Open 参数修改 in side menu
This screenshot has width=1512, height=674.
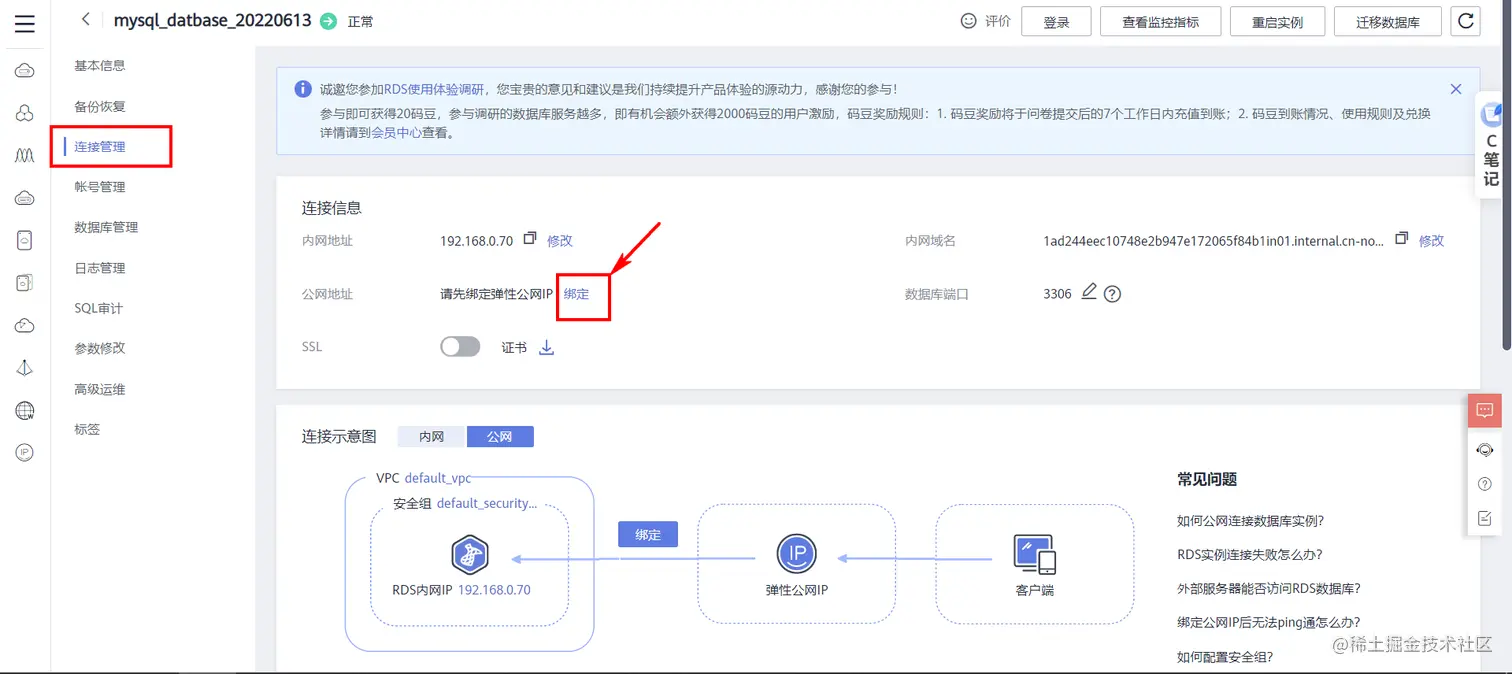coord(100,348)
